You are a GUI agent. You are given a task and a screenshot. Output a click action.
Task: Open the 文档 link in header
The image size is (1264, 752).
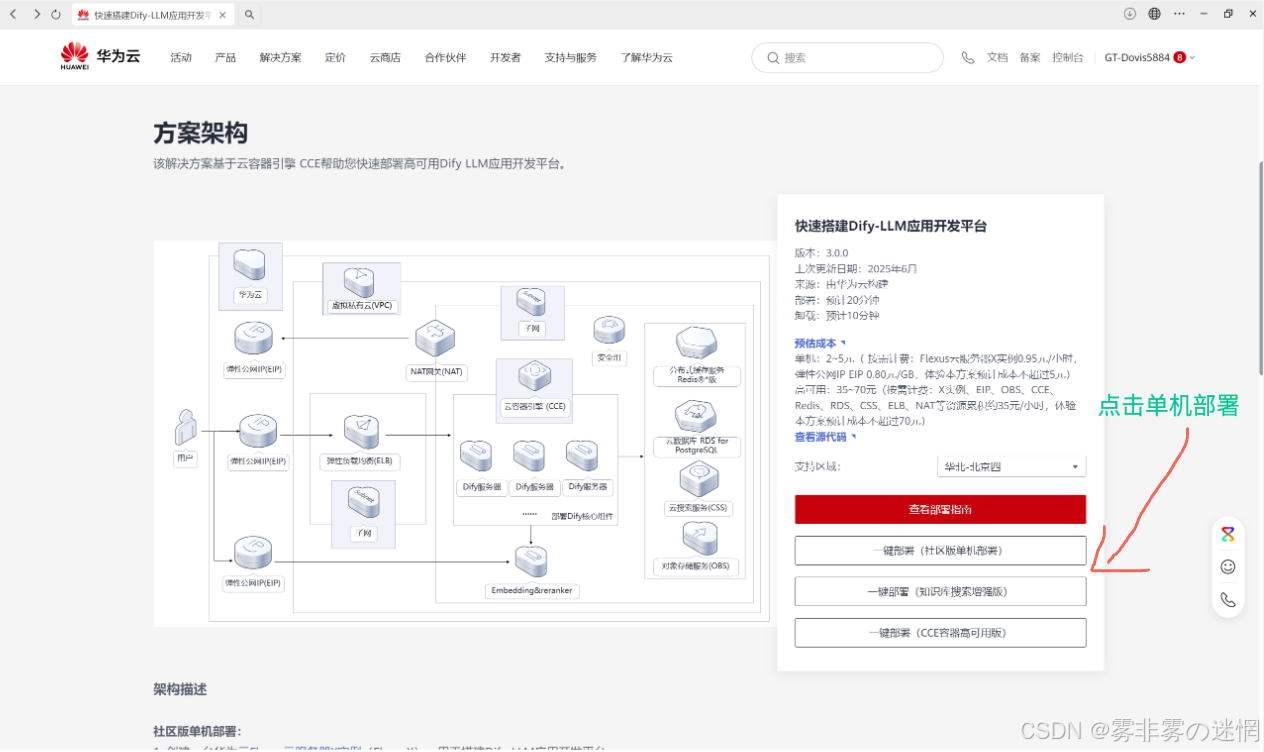[997, 58]
